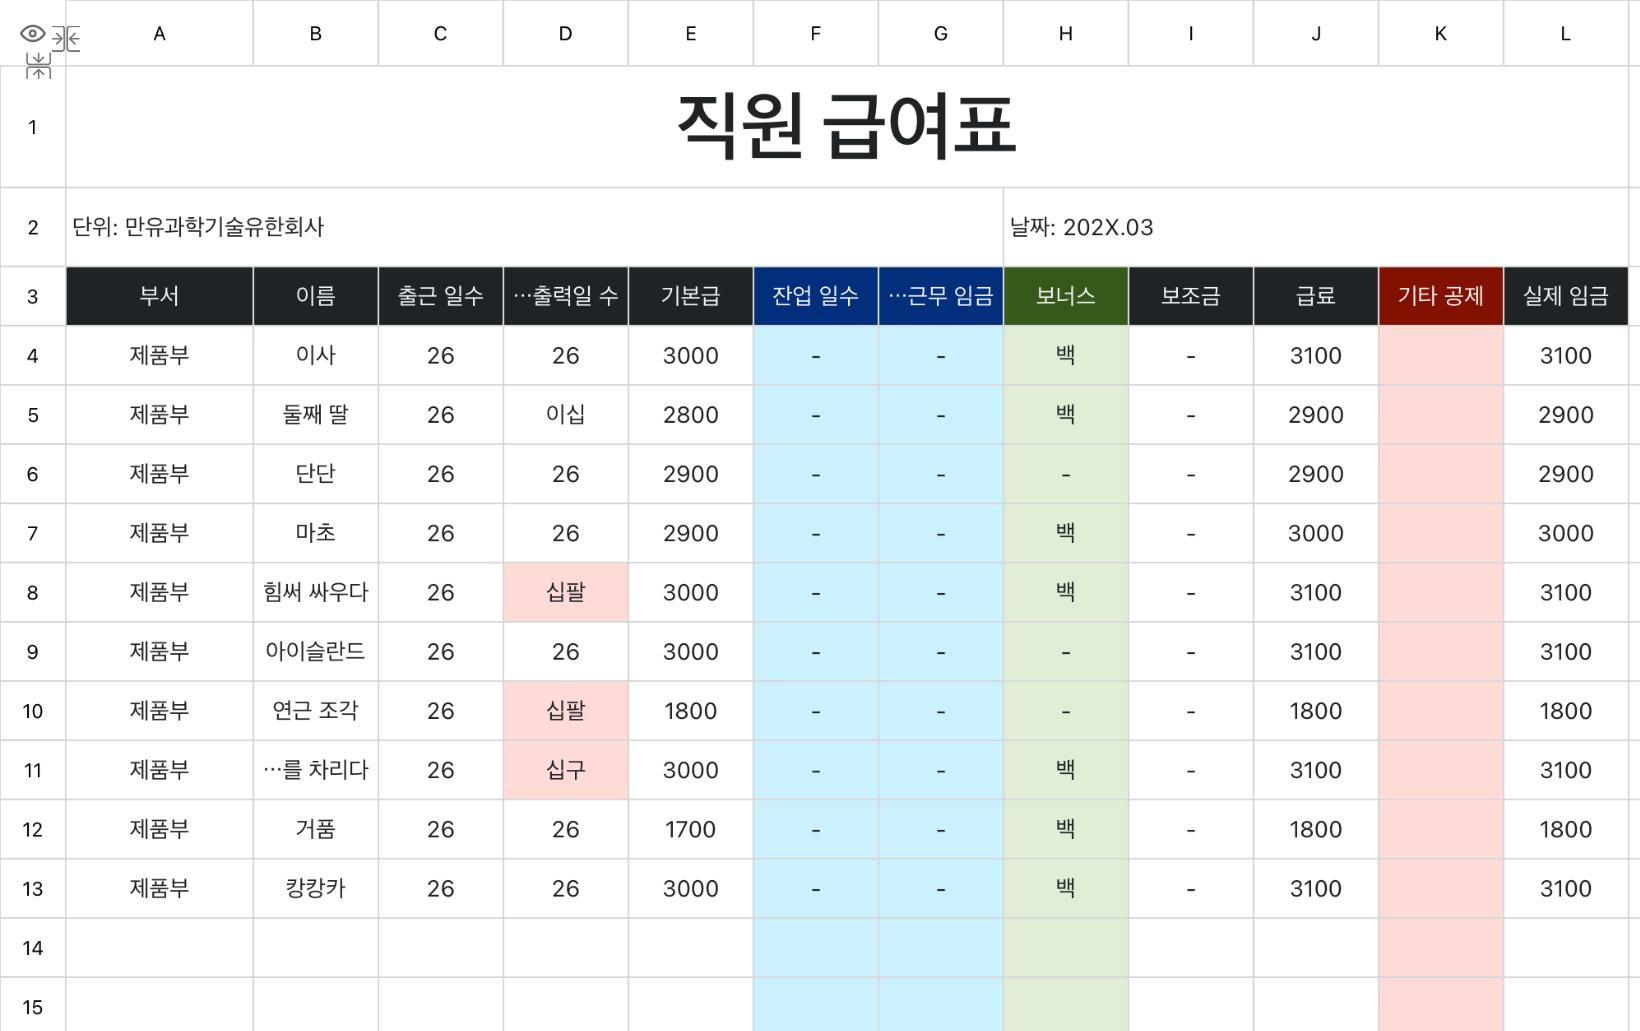Select column B header

pos(315,33)
